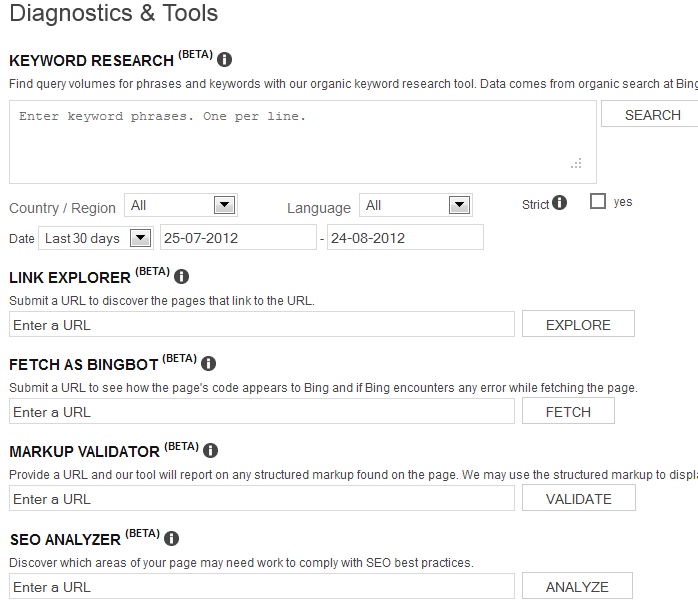This screenshot has width=698, height=606.
Task: Expand the Date range Last 30 days dropdown
Action: pyautogui.click(x=96, y=238)
